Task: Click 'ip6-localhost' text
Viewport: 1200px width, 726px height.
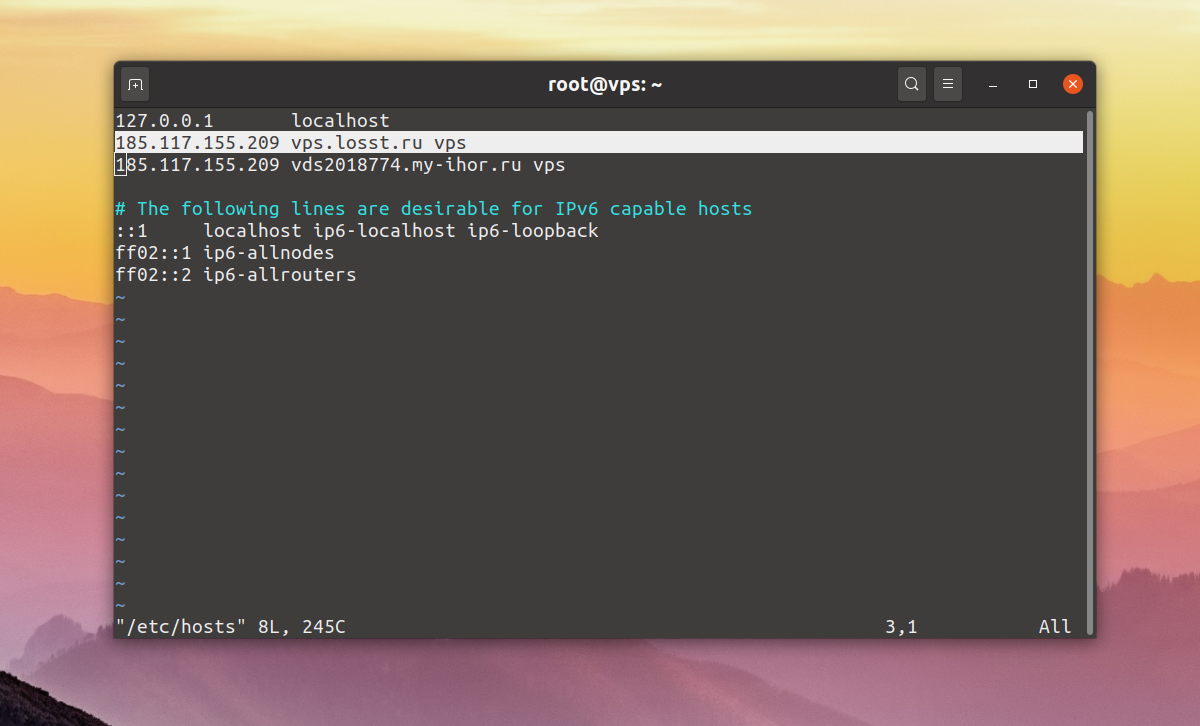Action: [x=384, y=230]
